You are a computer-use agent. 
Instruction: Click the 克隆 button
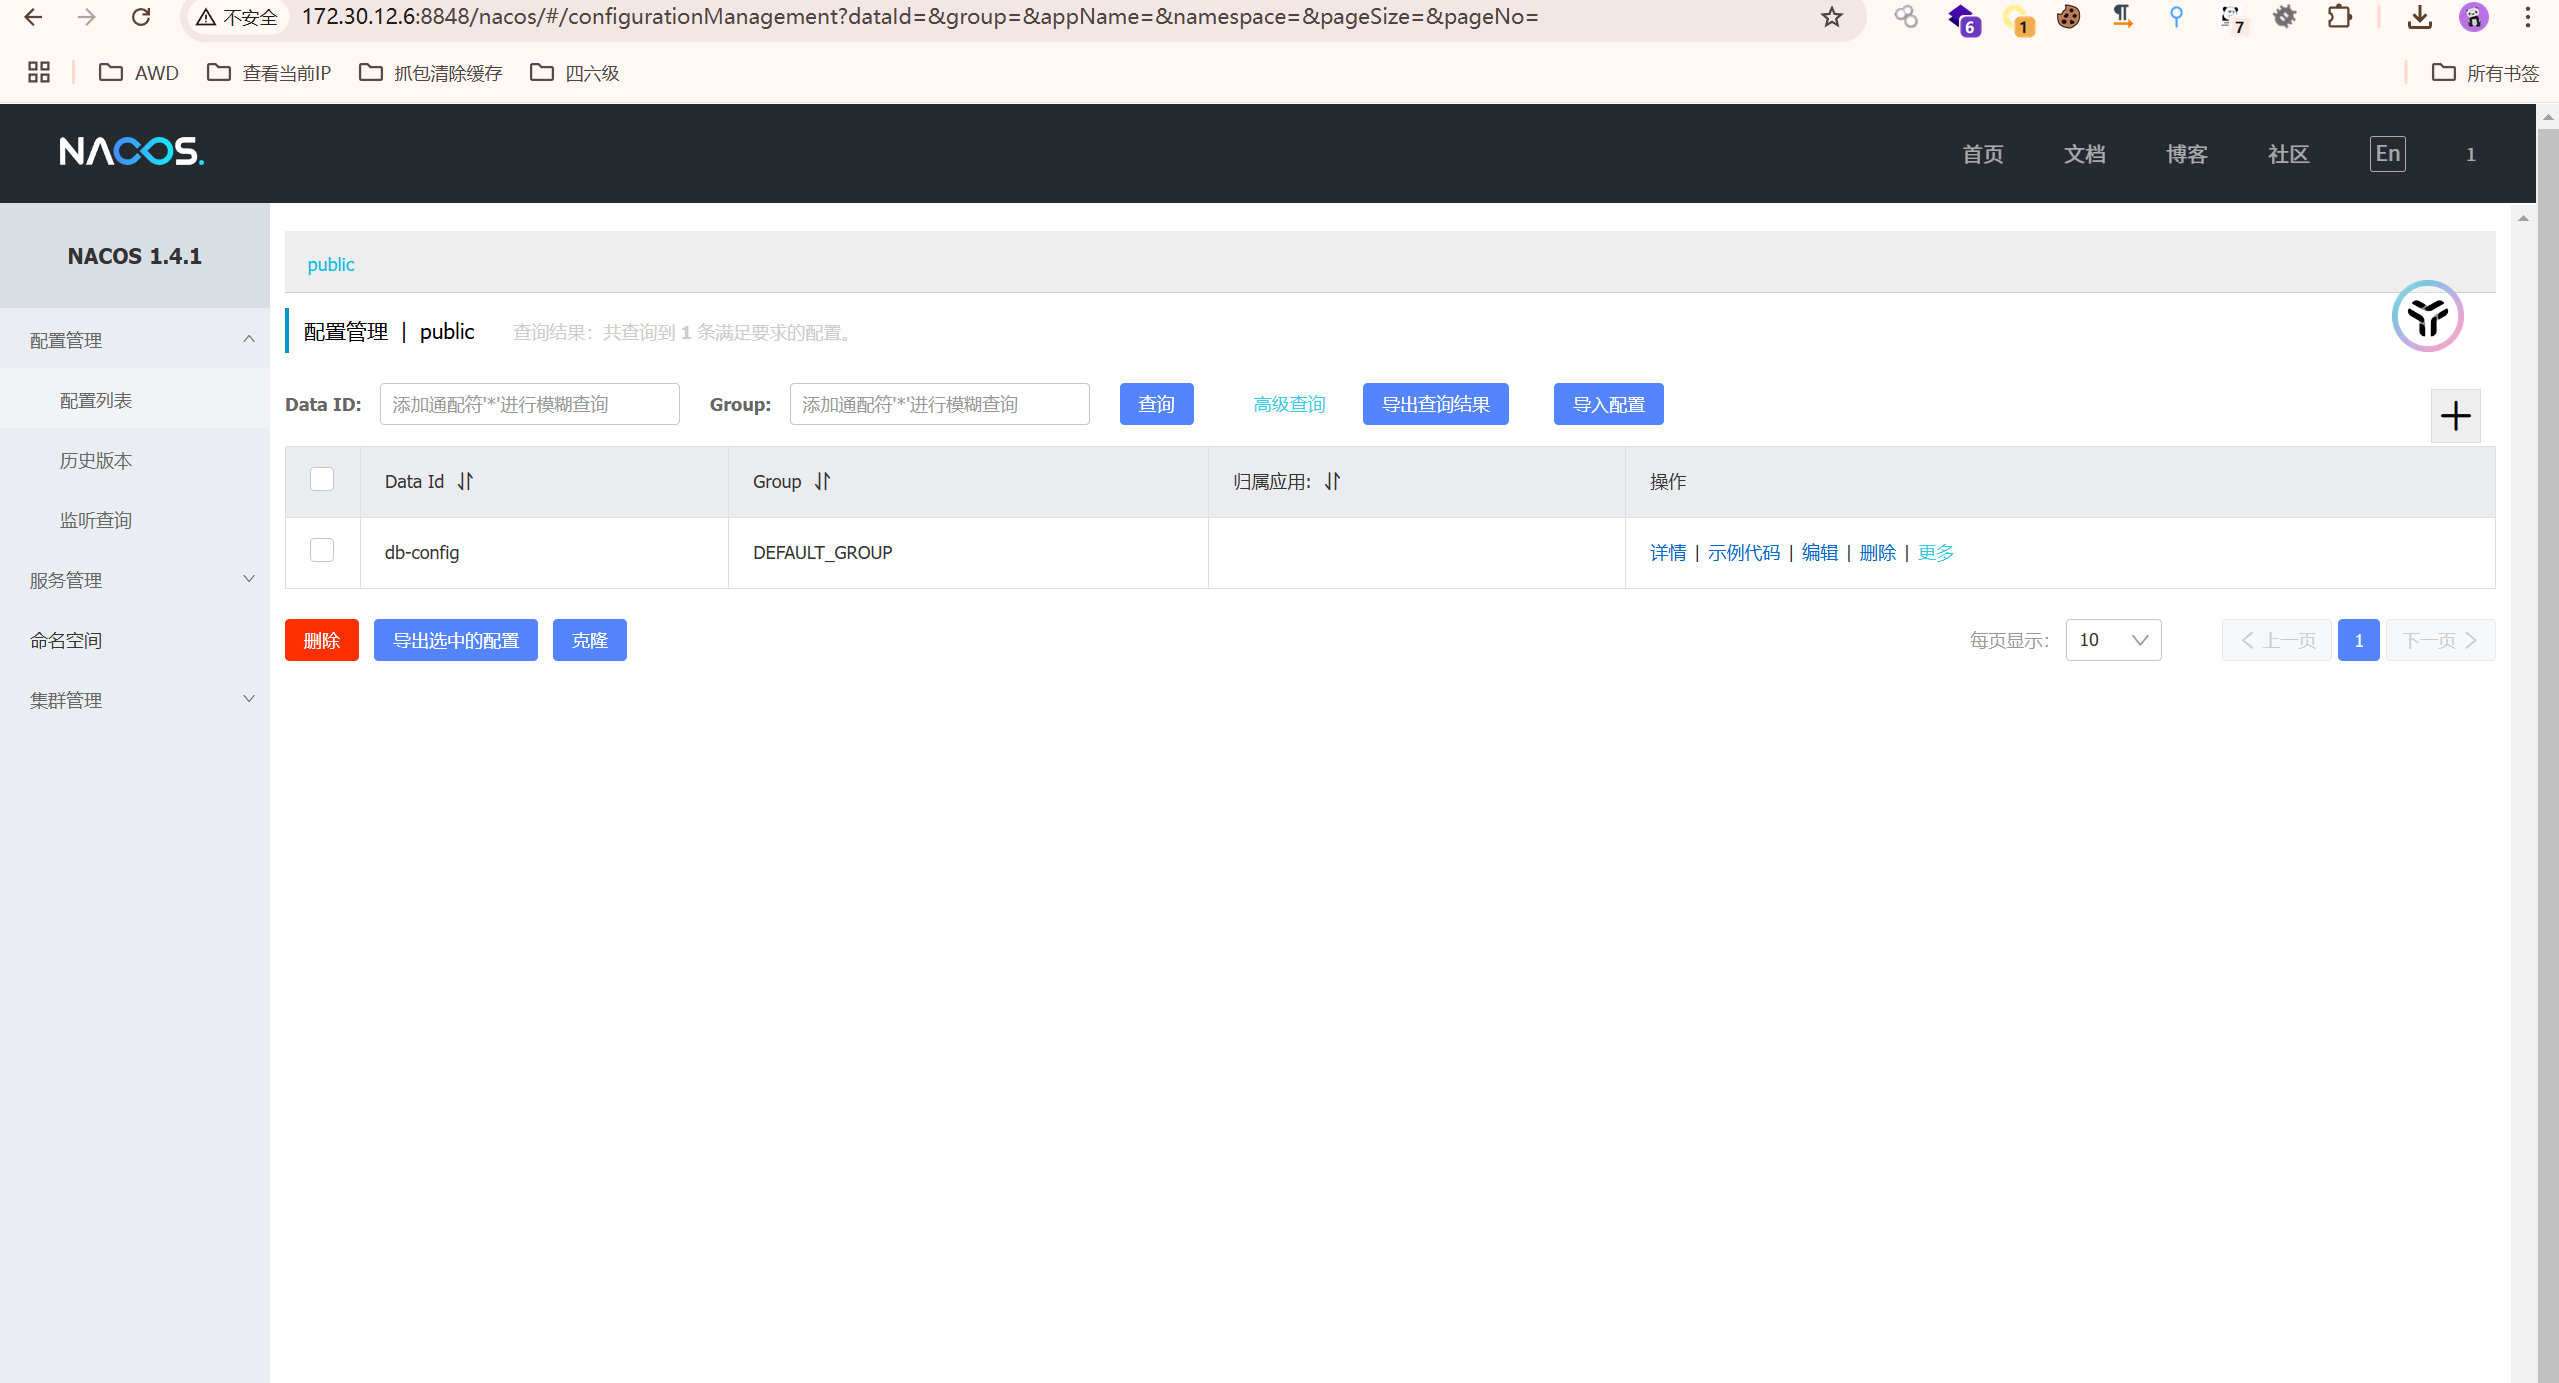coord(589,640)
